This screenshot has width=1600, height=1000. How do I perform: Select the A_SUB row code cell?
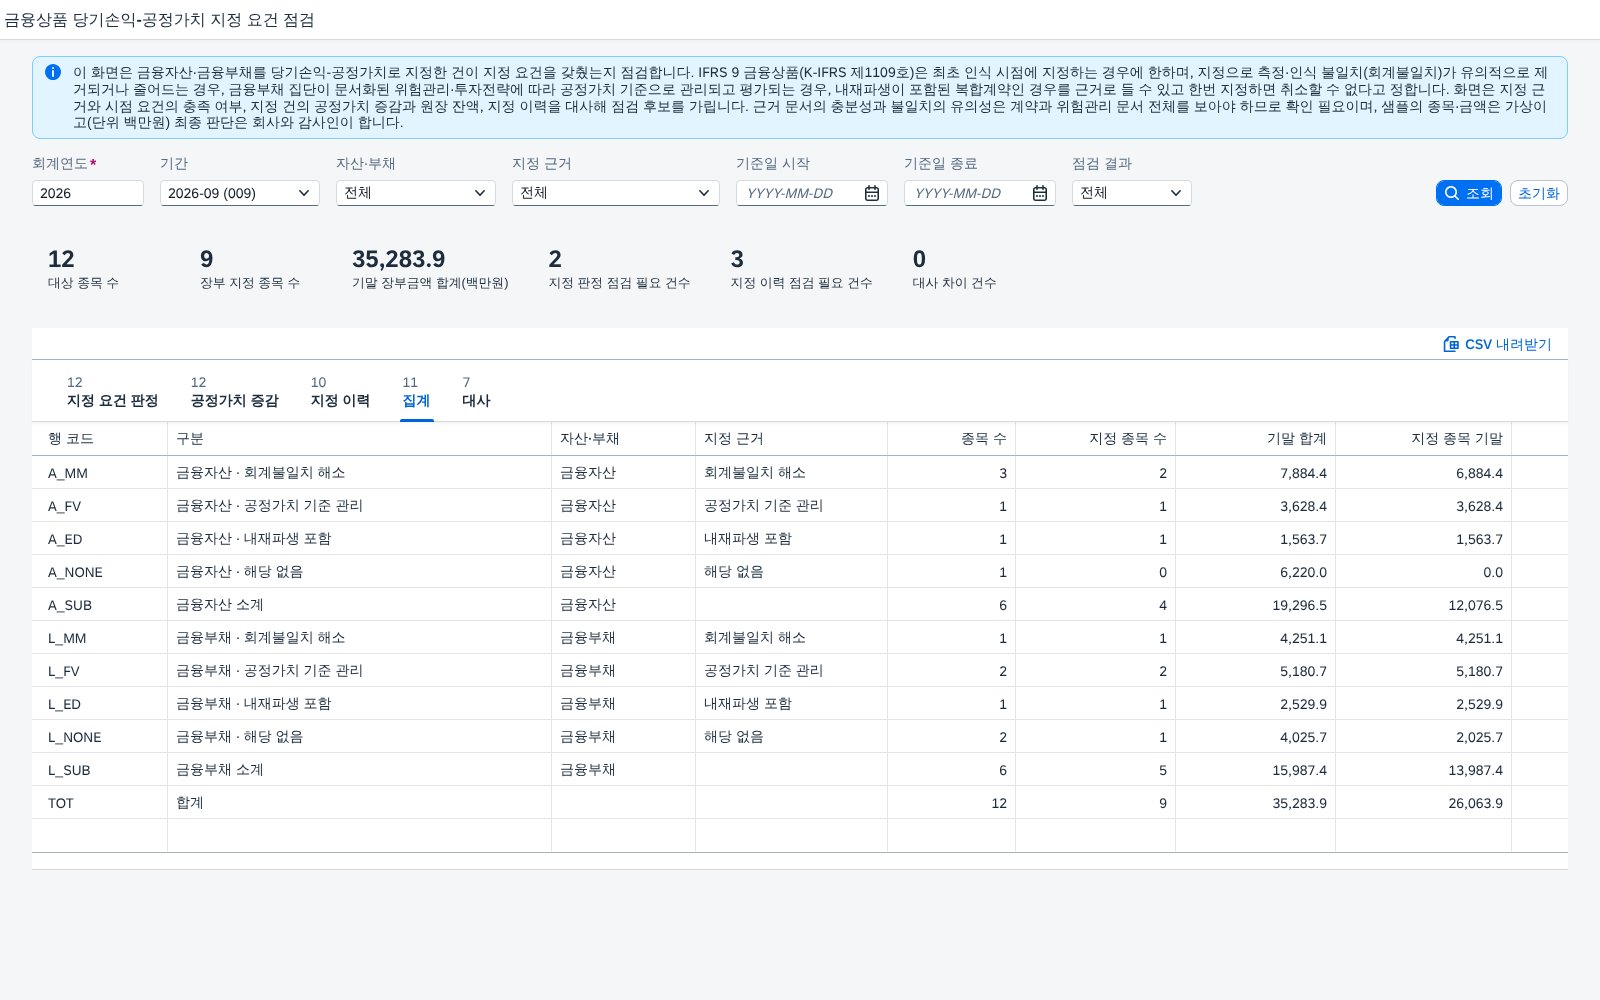tap(100, 605)
